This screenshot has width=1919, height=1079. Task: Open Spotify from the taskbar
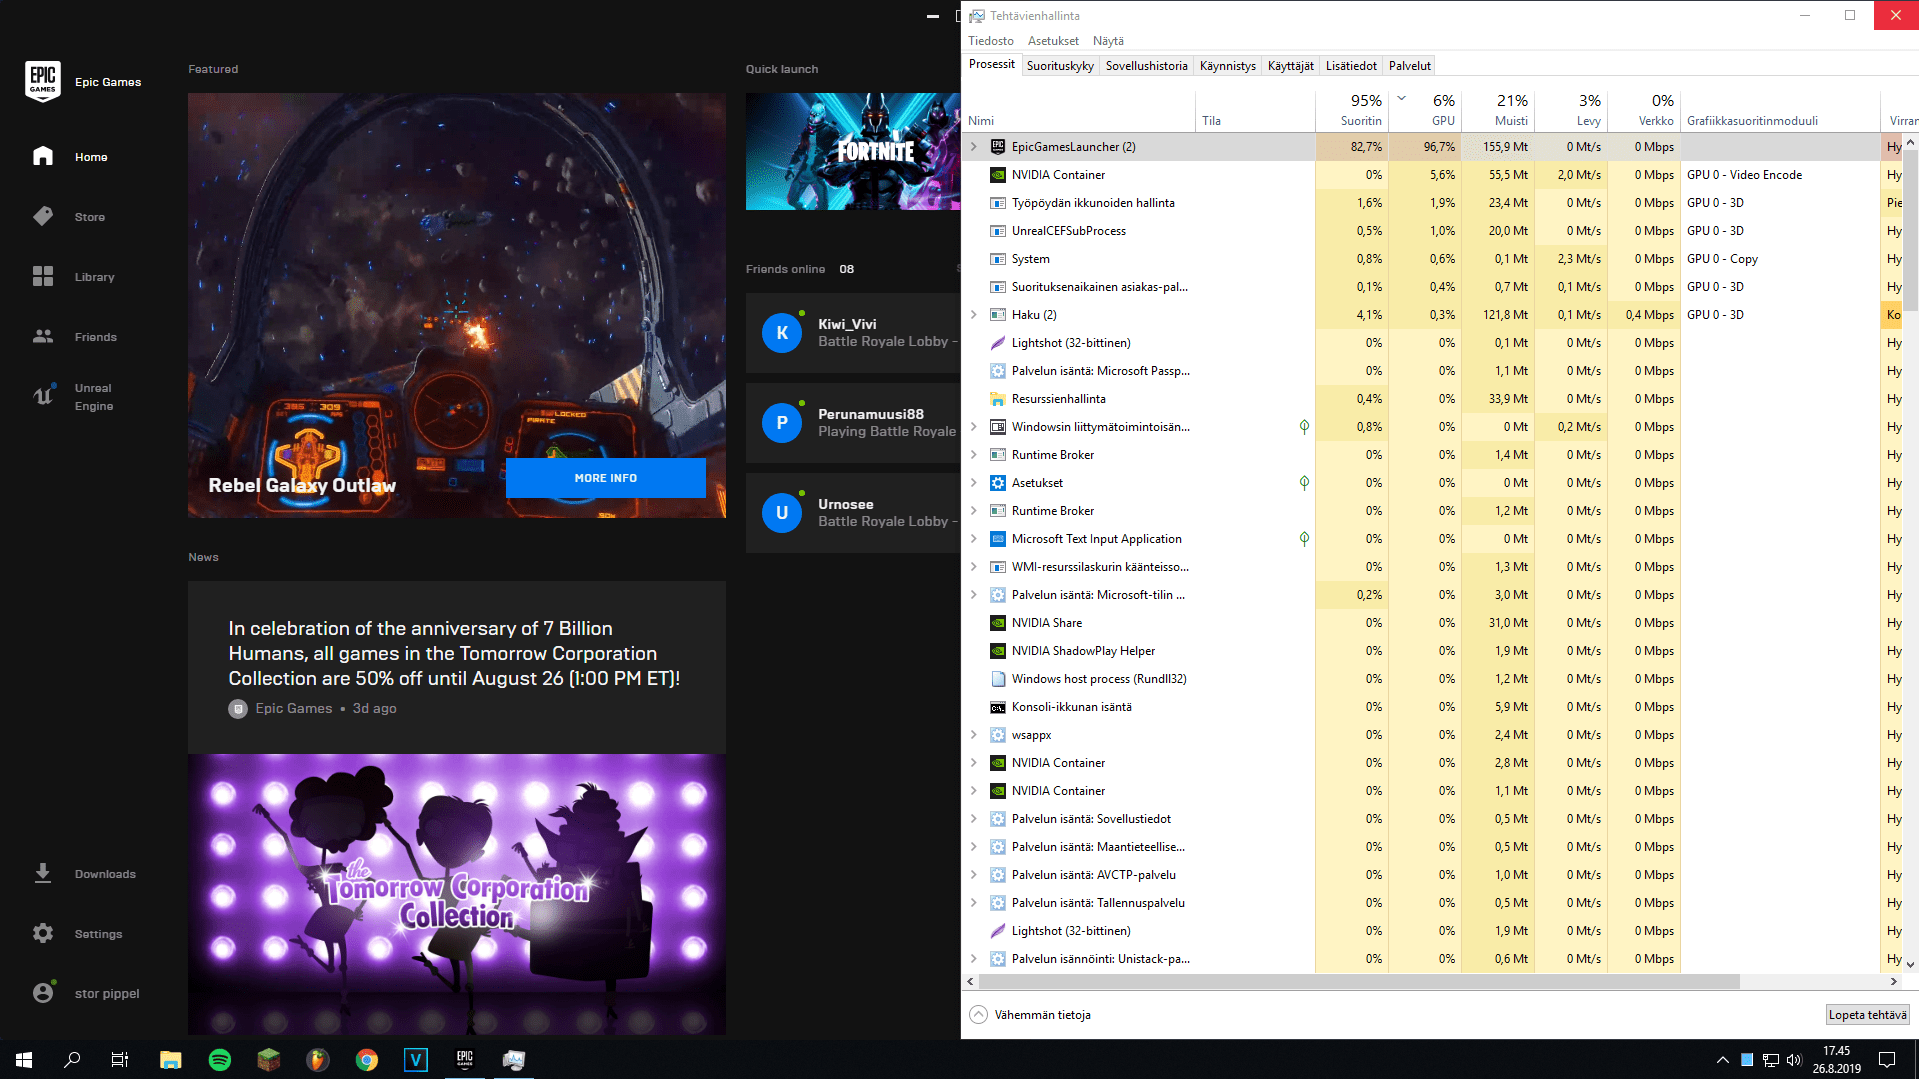pyautogui.click(x=219, y=1059)
